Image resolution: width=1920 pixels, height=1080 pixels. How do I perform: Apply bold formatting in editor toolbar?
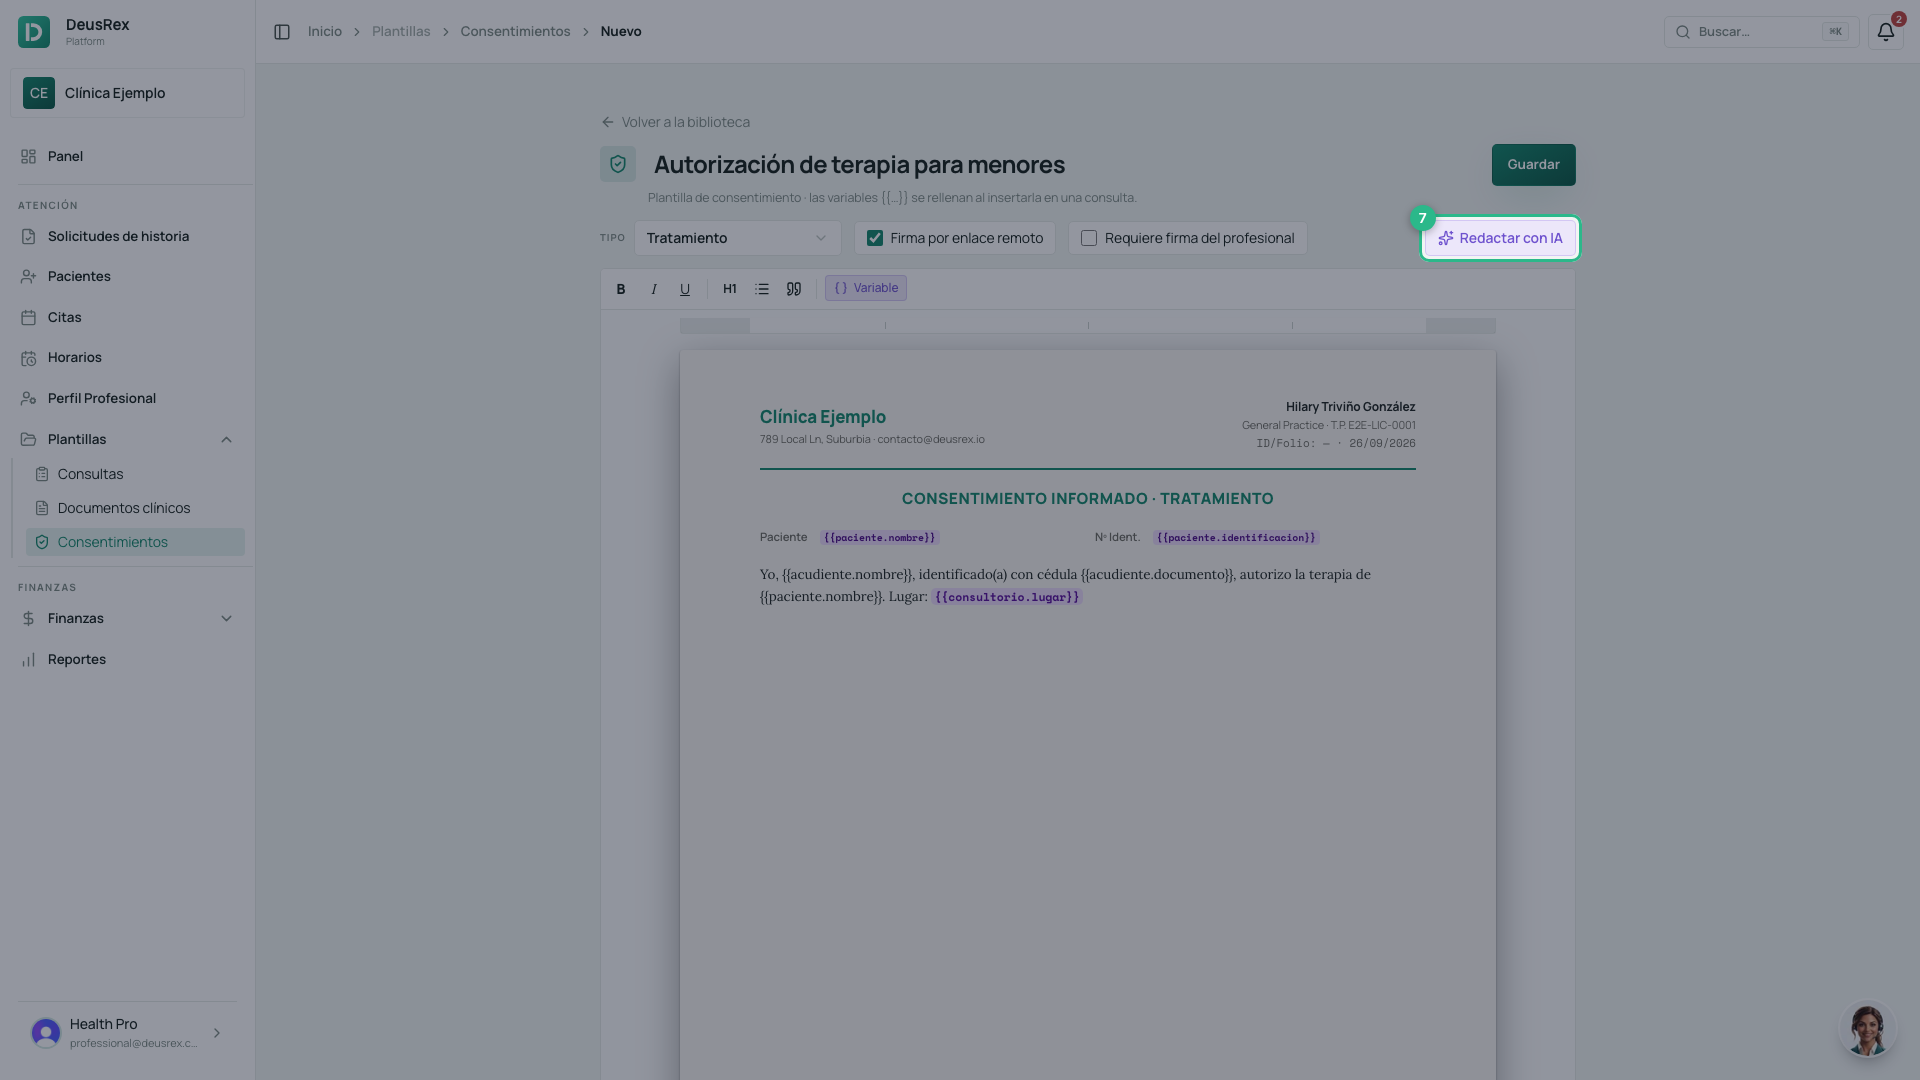pos(621,289)
